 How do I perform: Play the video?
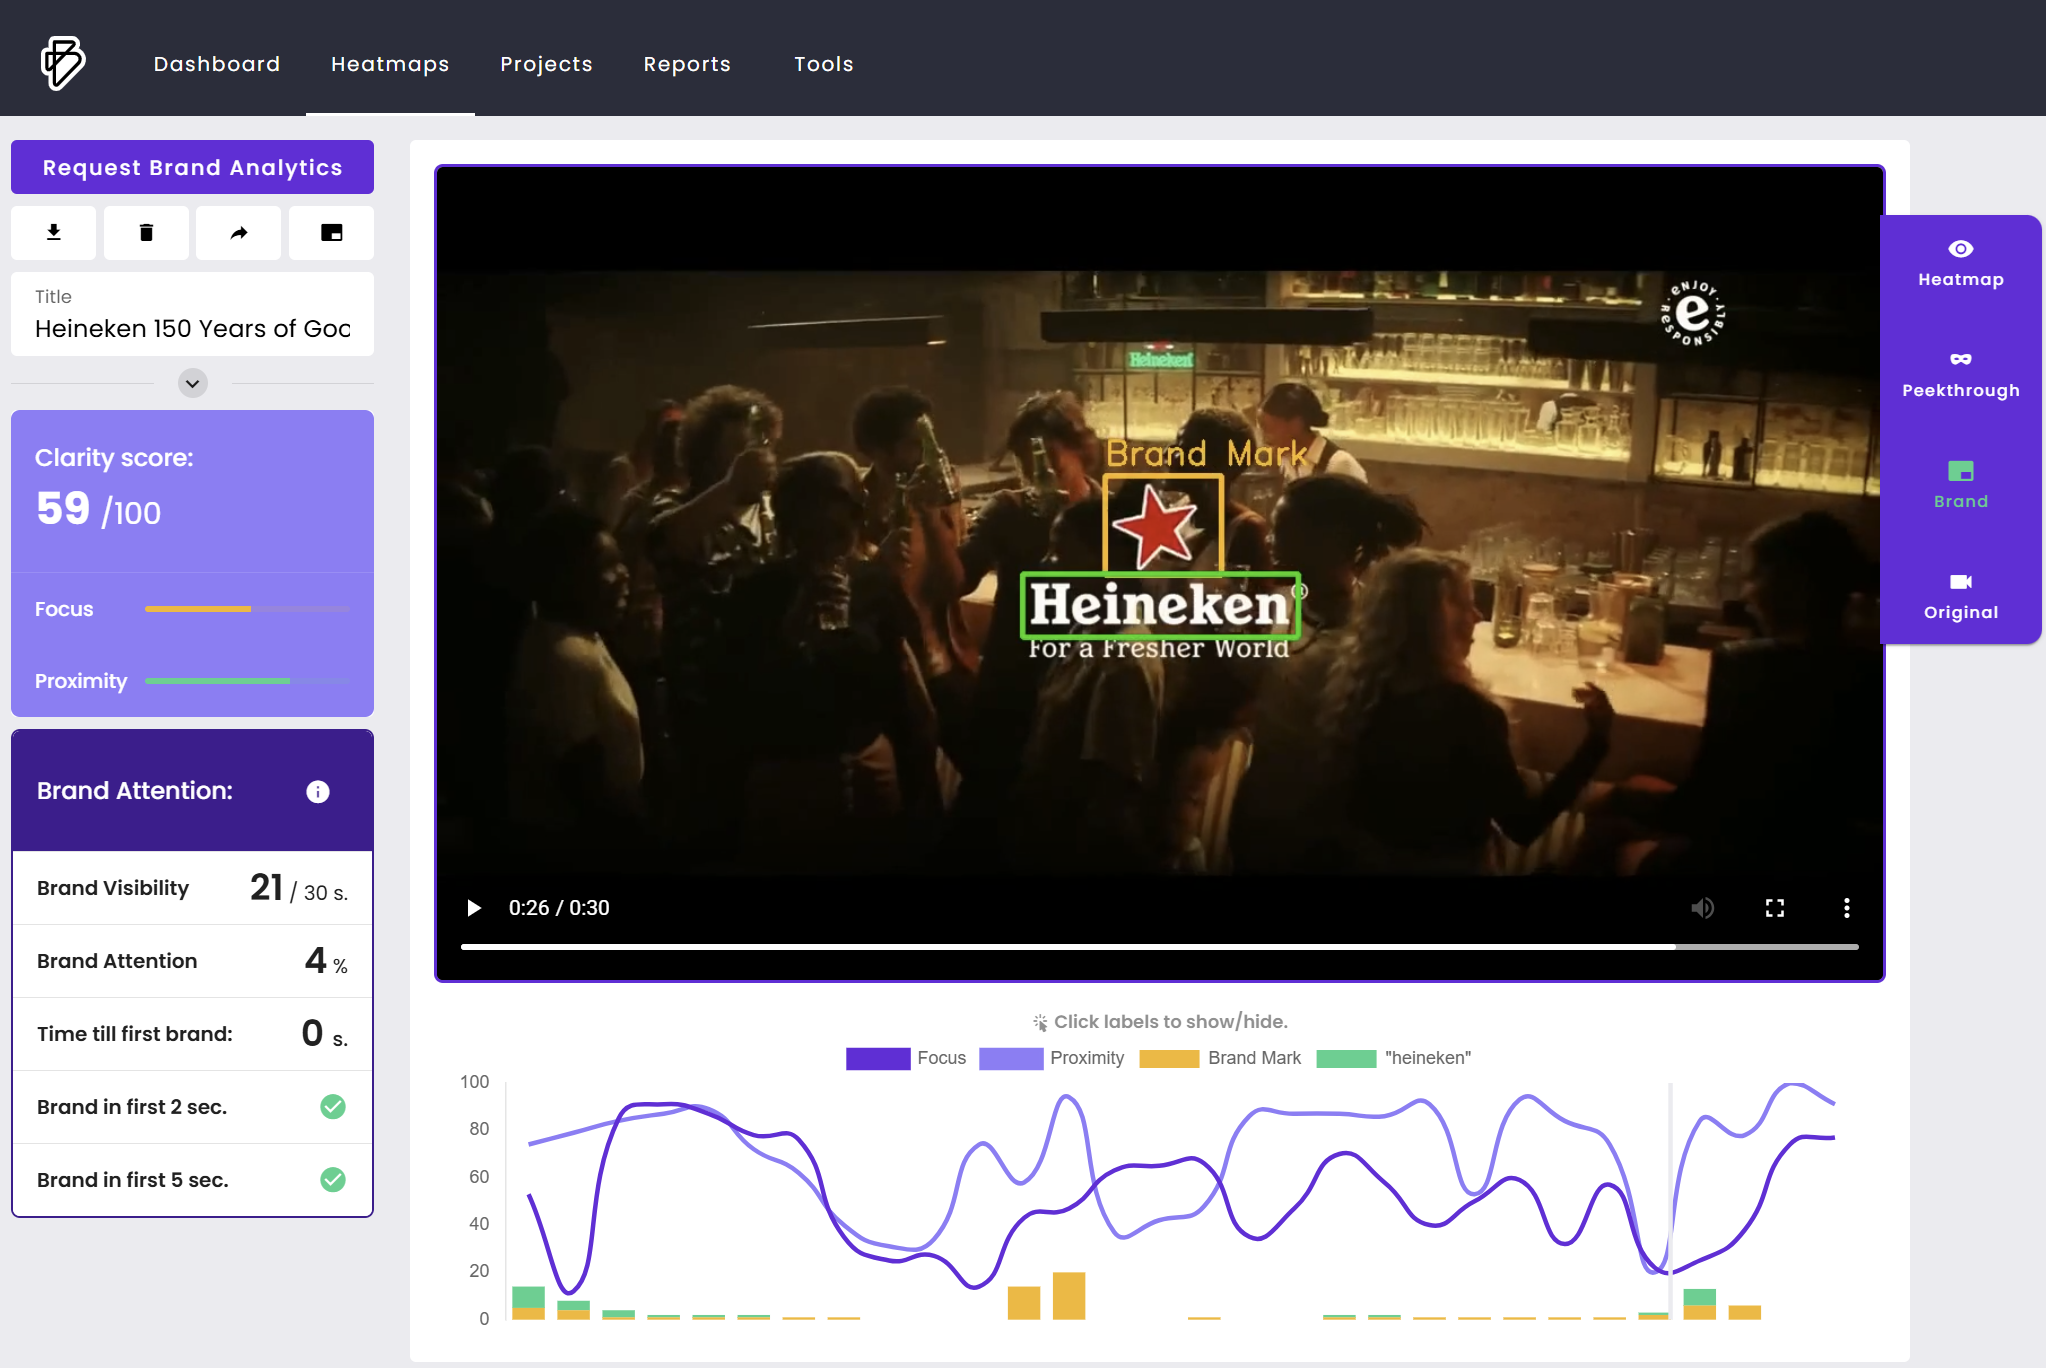(x=474, y=908)
